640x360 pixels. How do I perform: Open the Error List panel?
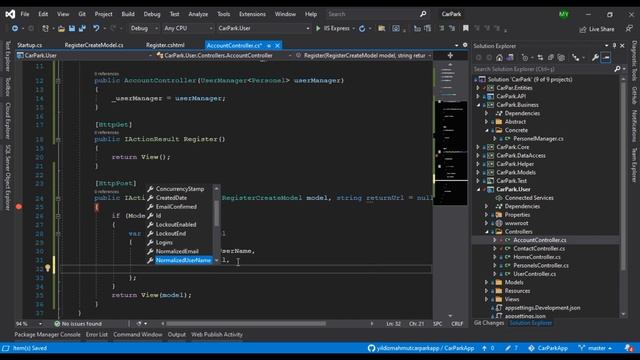(x=97, y=335)
